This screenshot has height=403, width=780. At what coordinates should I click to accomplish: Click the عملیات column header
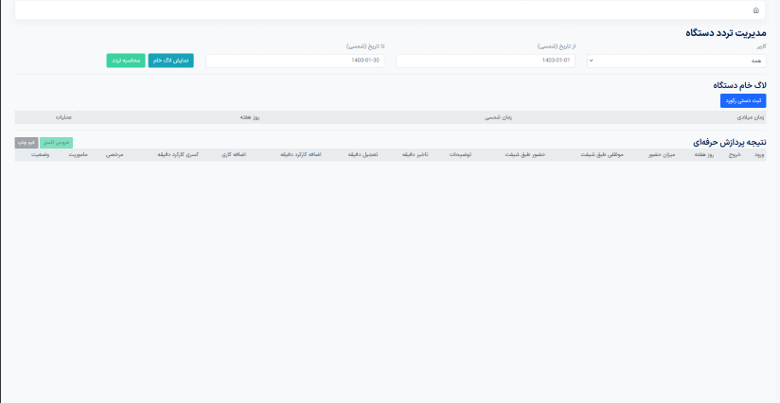[63, 117]
